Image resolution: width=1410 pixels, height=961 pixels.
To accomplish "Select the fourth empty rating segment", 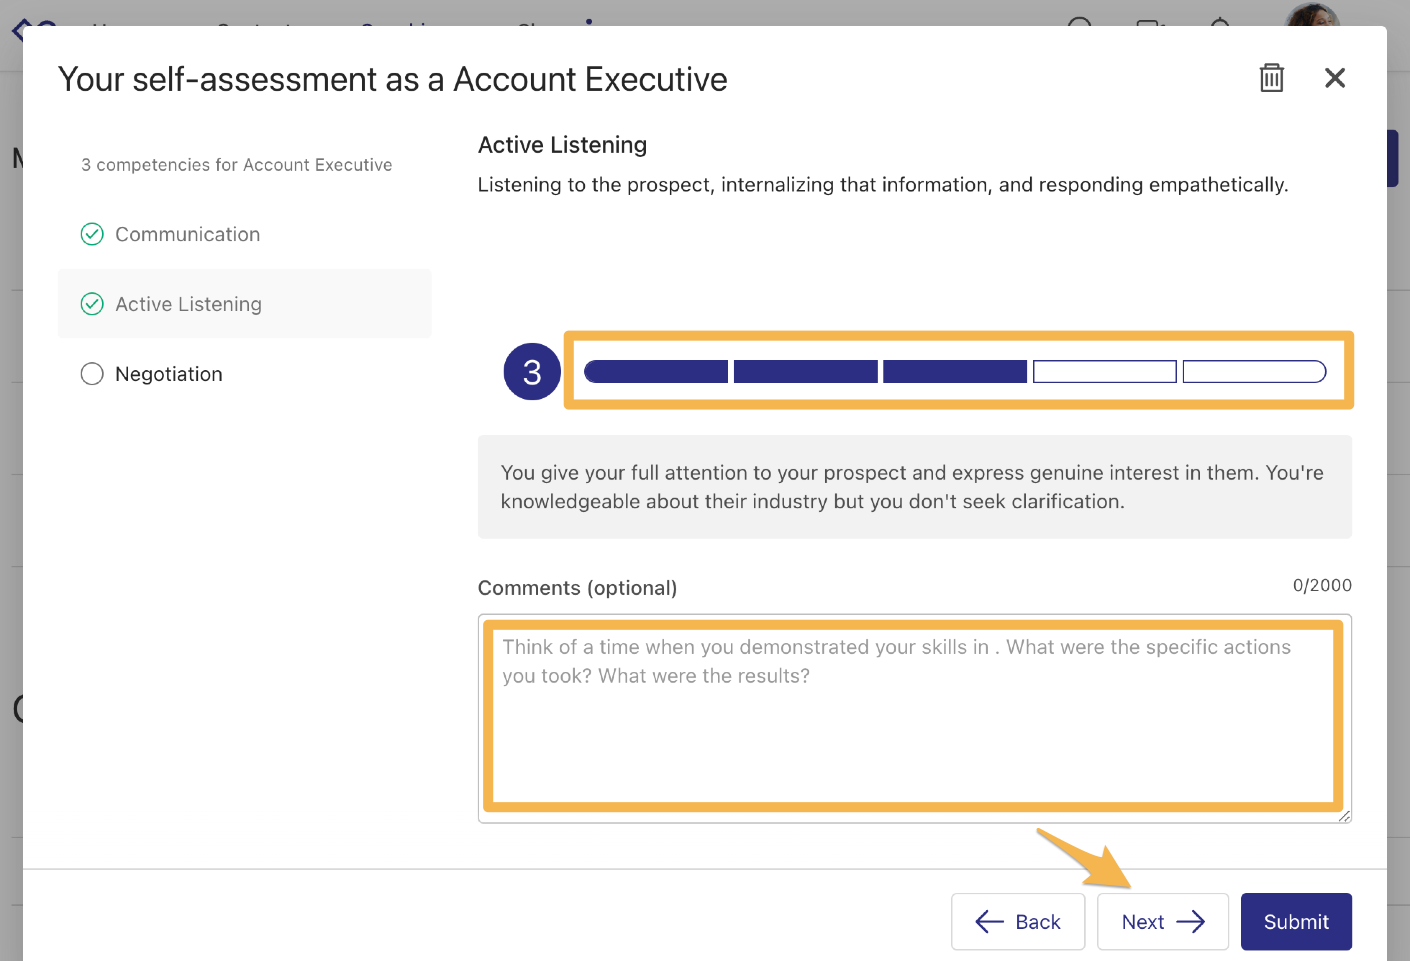I will [1104, 372].
